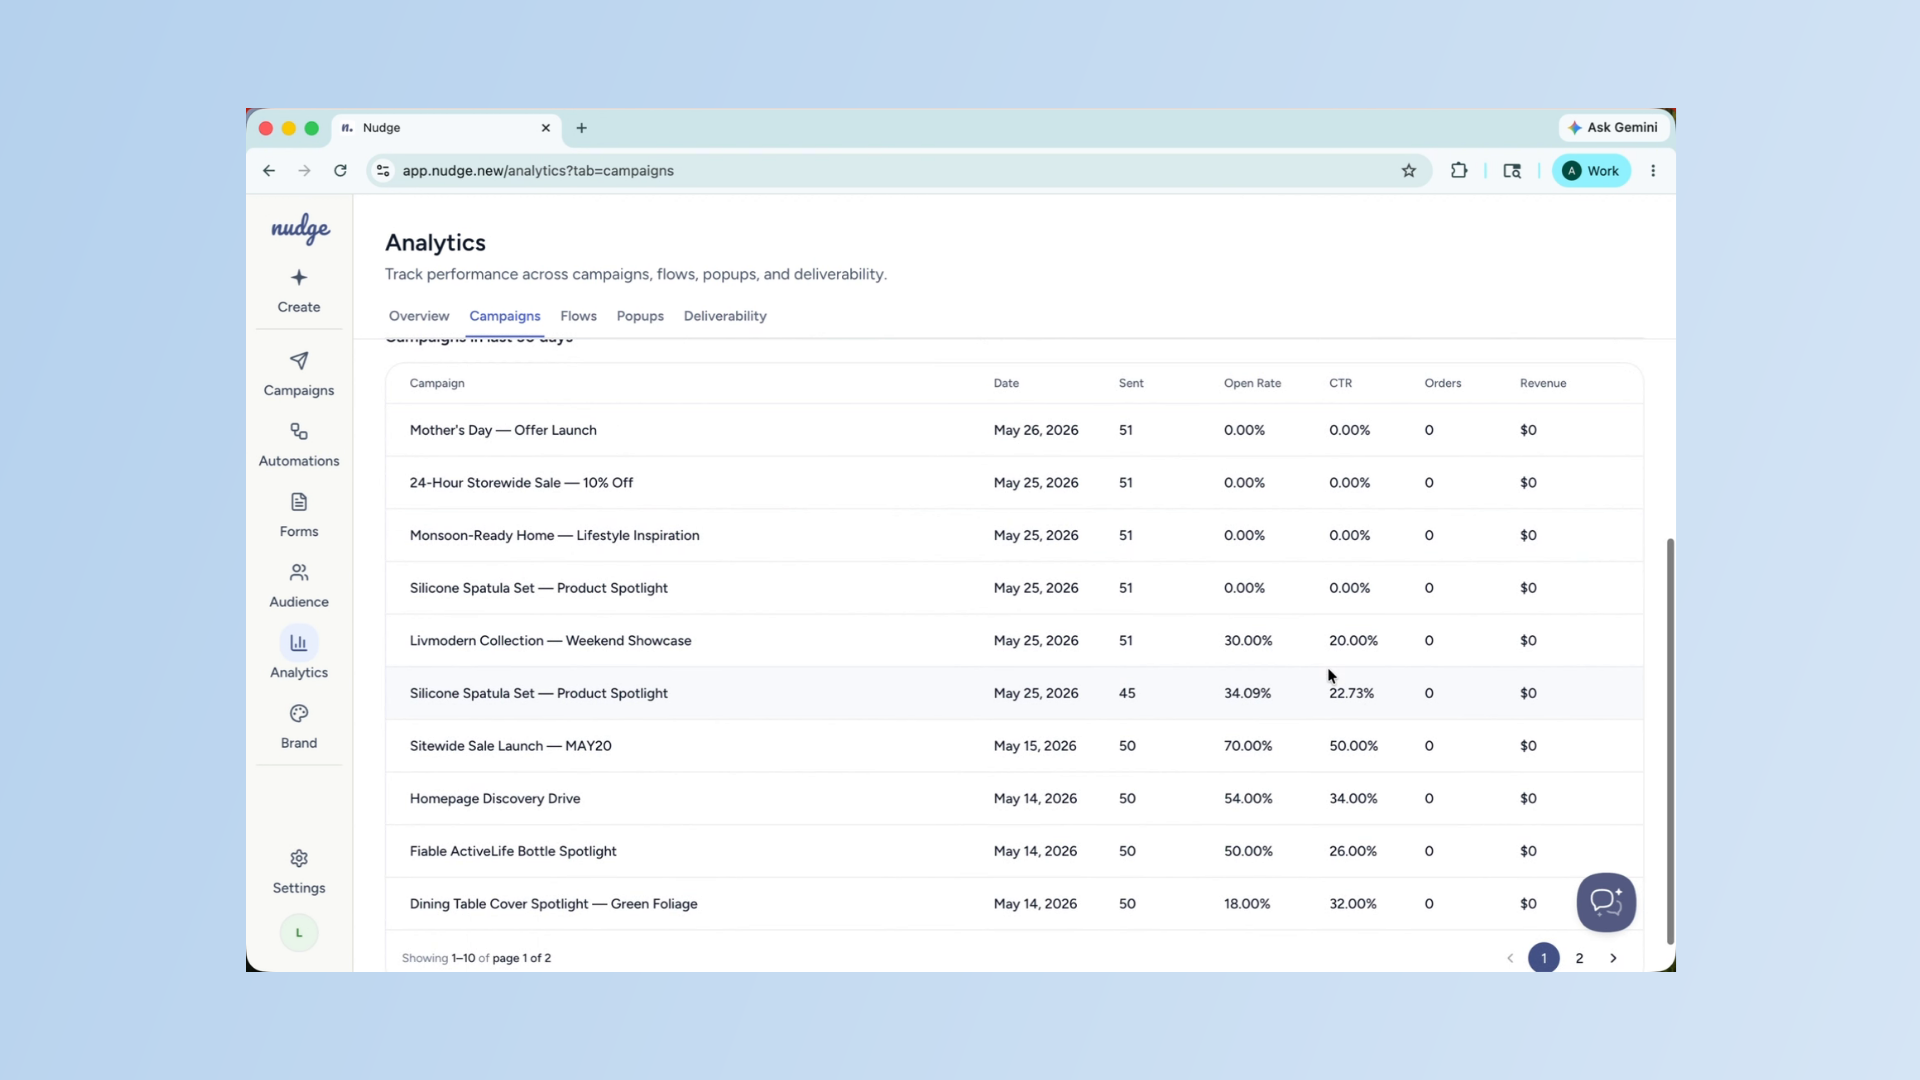Open Mother's Day — Offer Launch campaign
The image size is (1920, 1080).
coord(503,430)
